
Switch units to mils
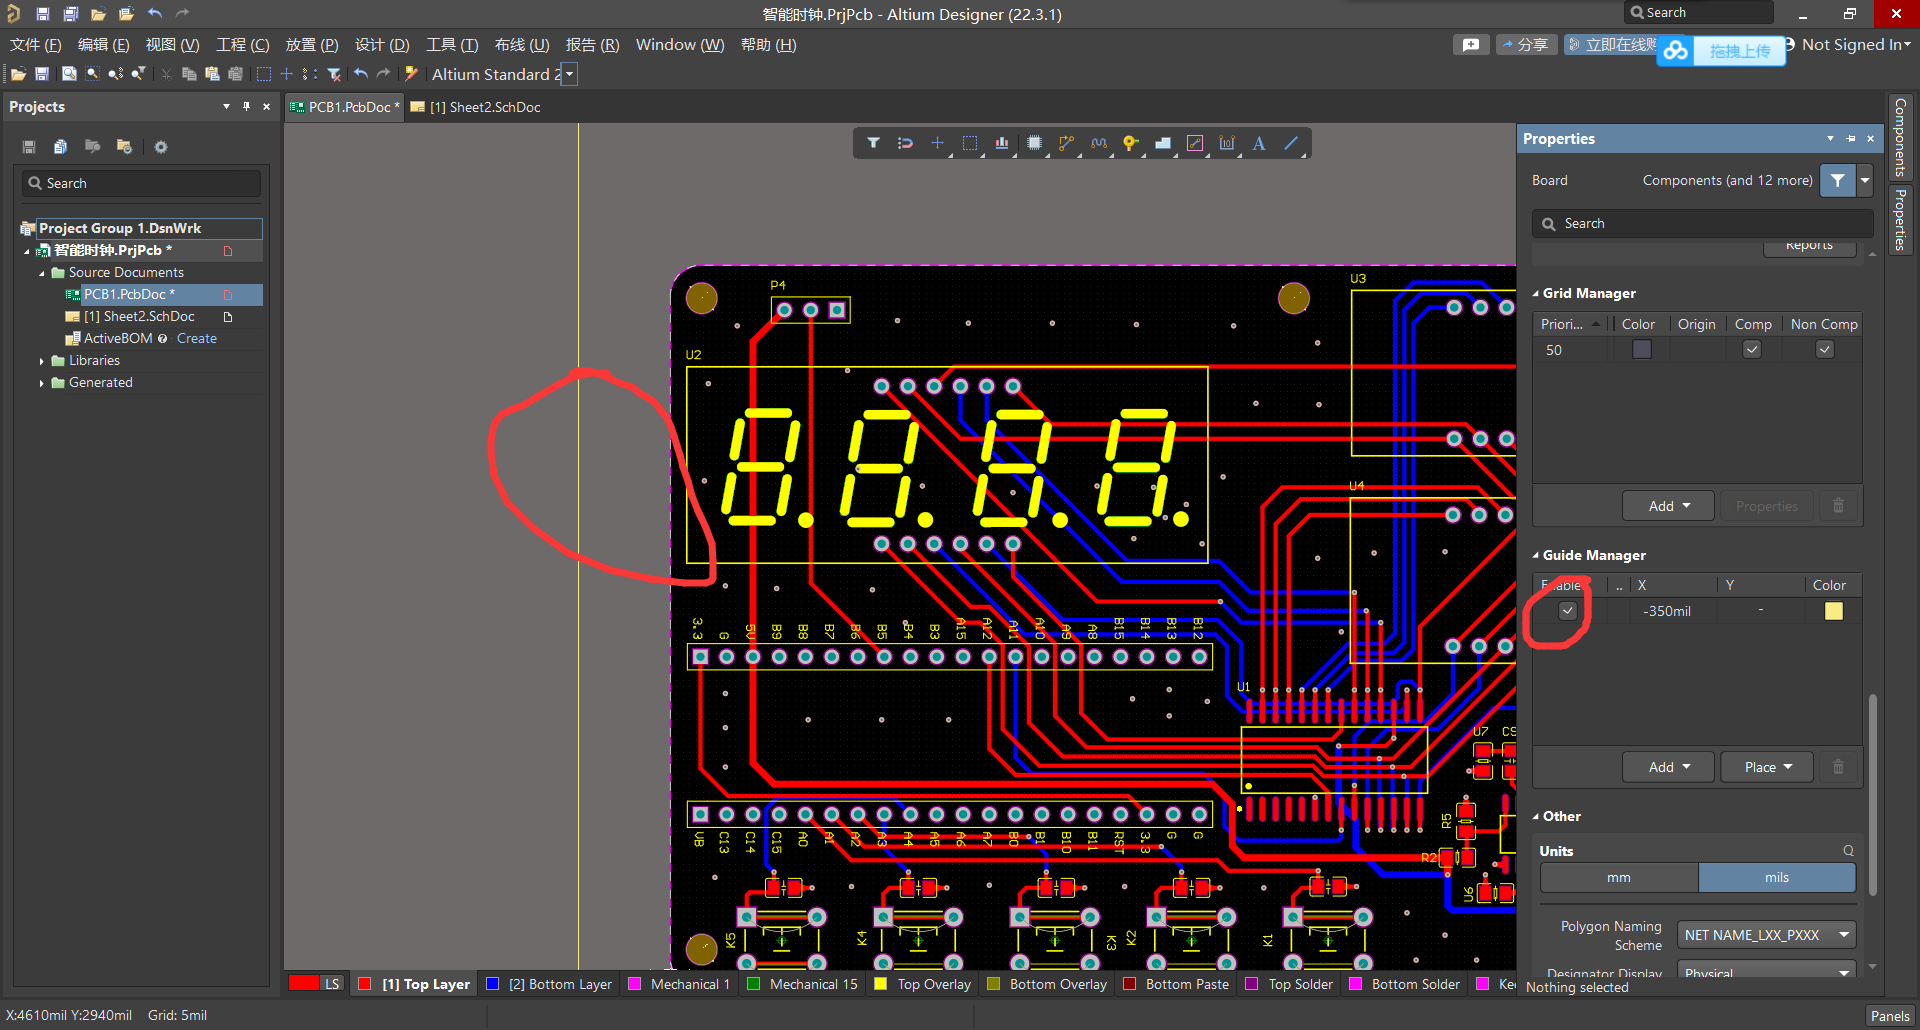pyautogui.click(x=1776, y=877)
